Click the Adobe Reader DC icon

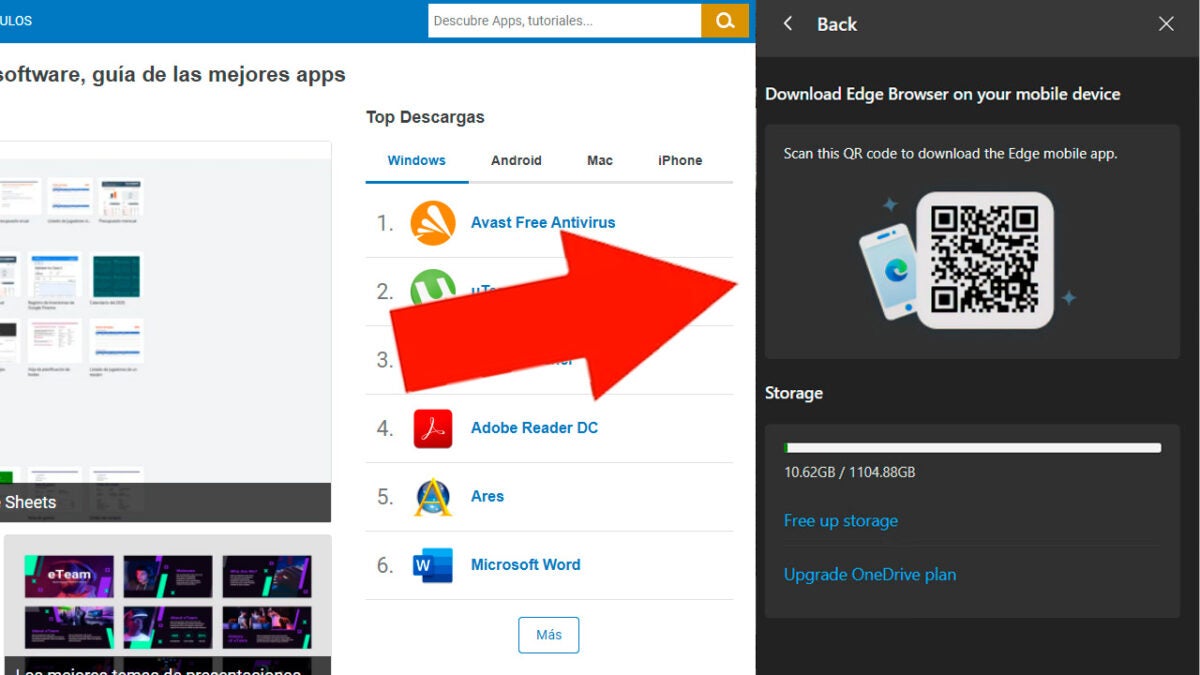pos(433,428)
